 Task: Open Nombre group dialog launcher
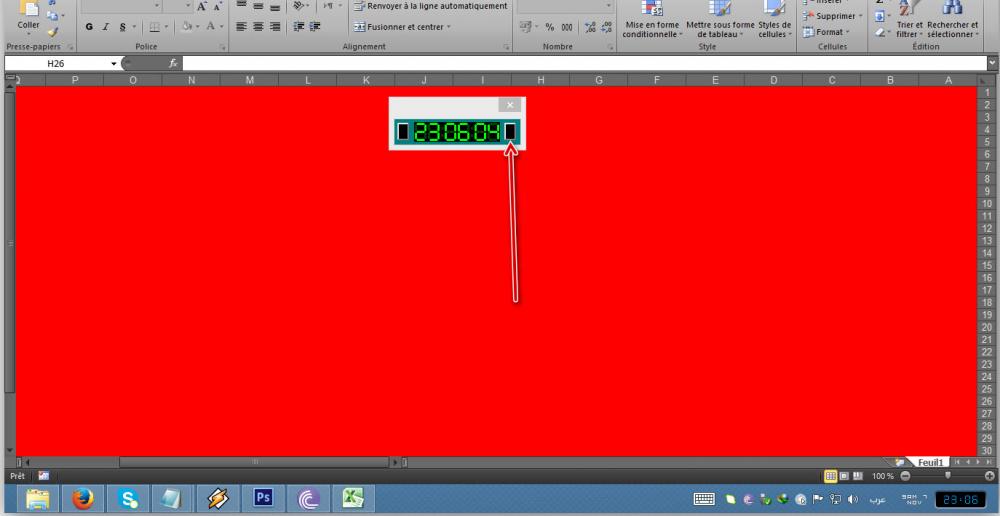[610, 47]
